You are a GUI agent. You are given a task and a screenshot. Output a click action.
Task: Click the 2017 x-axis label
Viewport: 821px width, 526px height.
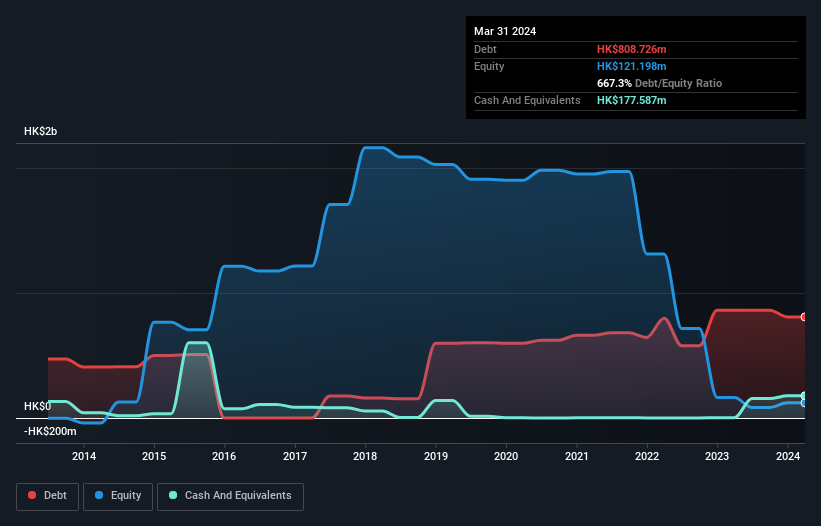point(295,456)
